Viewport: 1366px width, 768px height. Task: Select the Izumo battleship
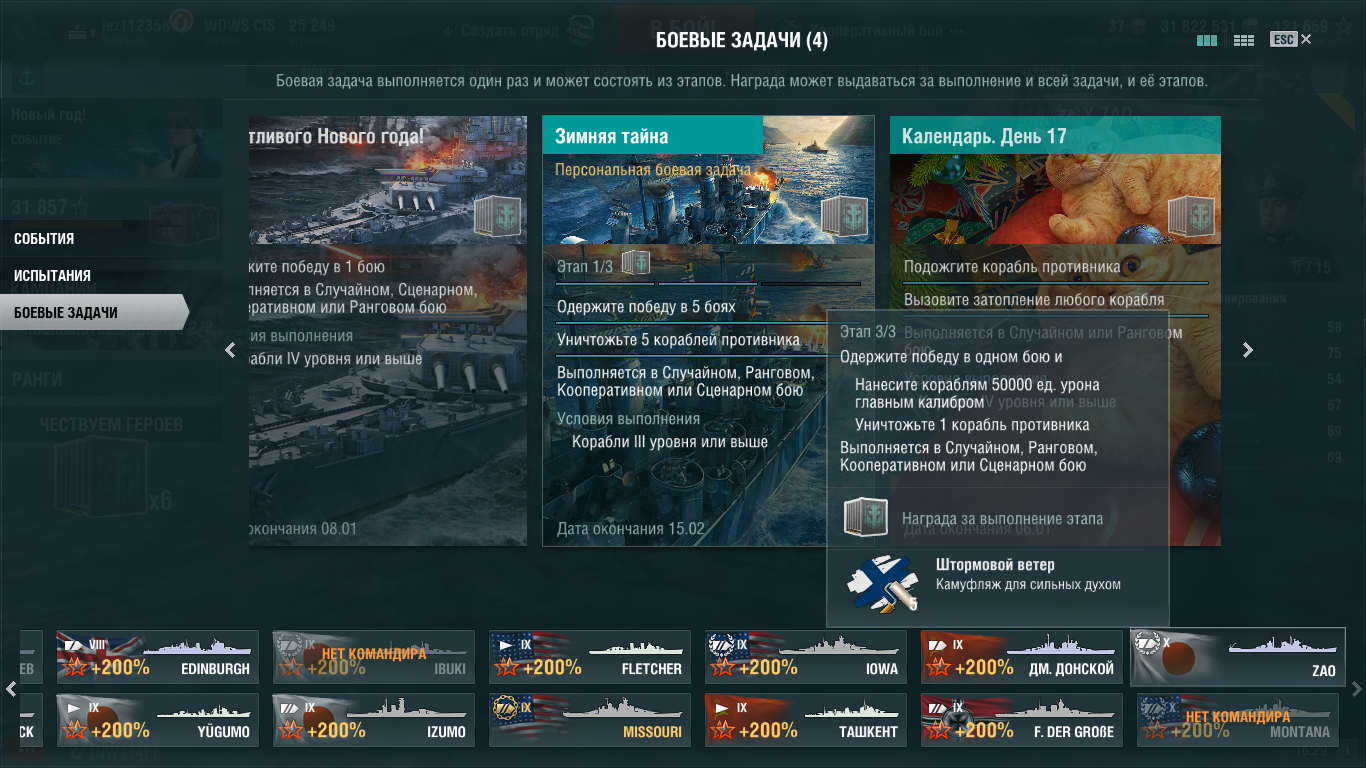tap(374, 720)
